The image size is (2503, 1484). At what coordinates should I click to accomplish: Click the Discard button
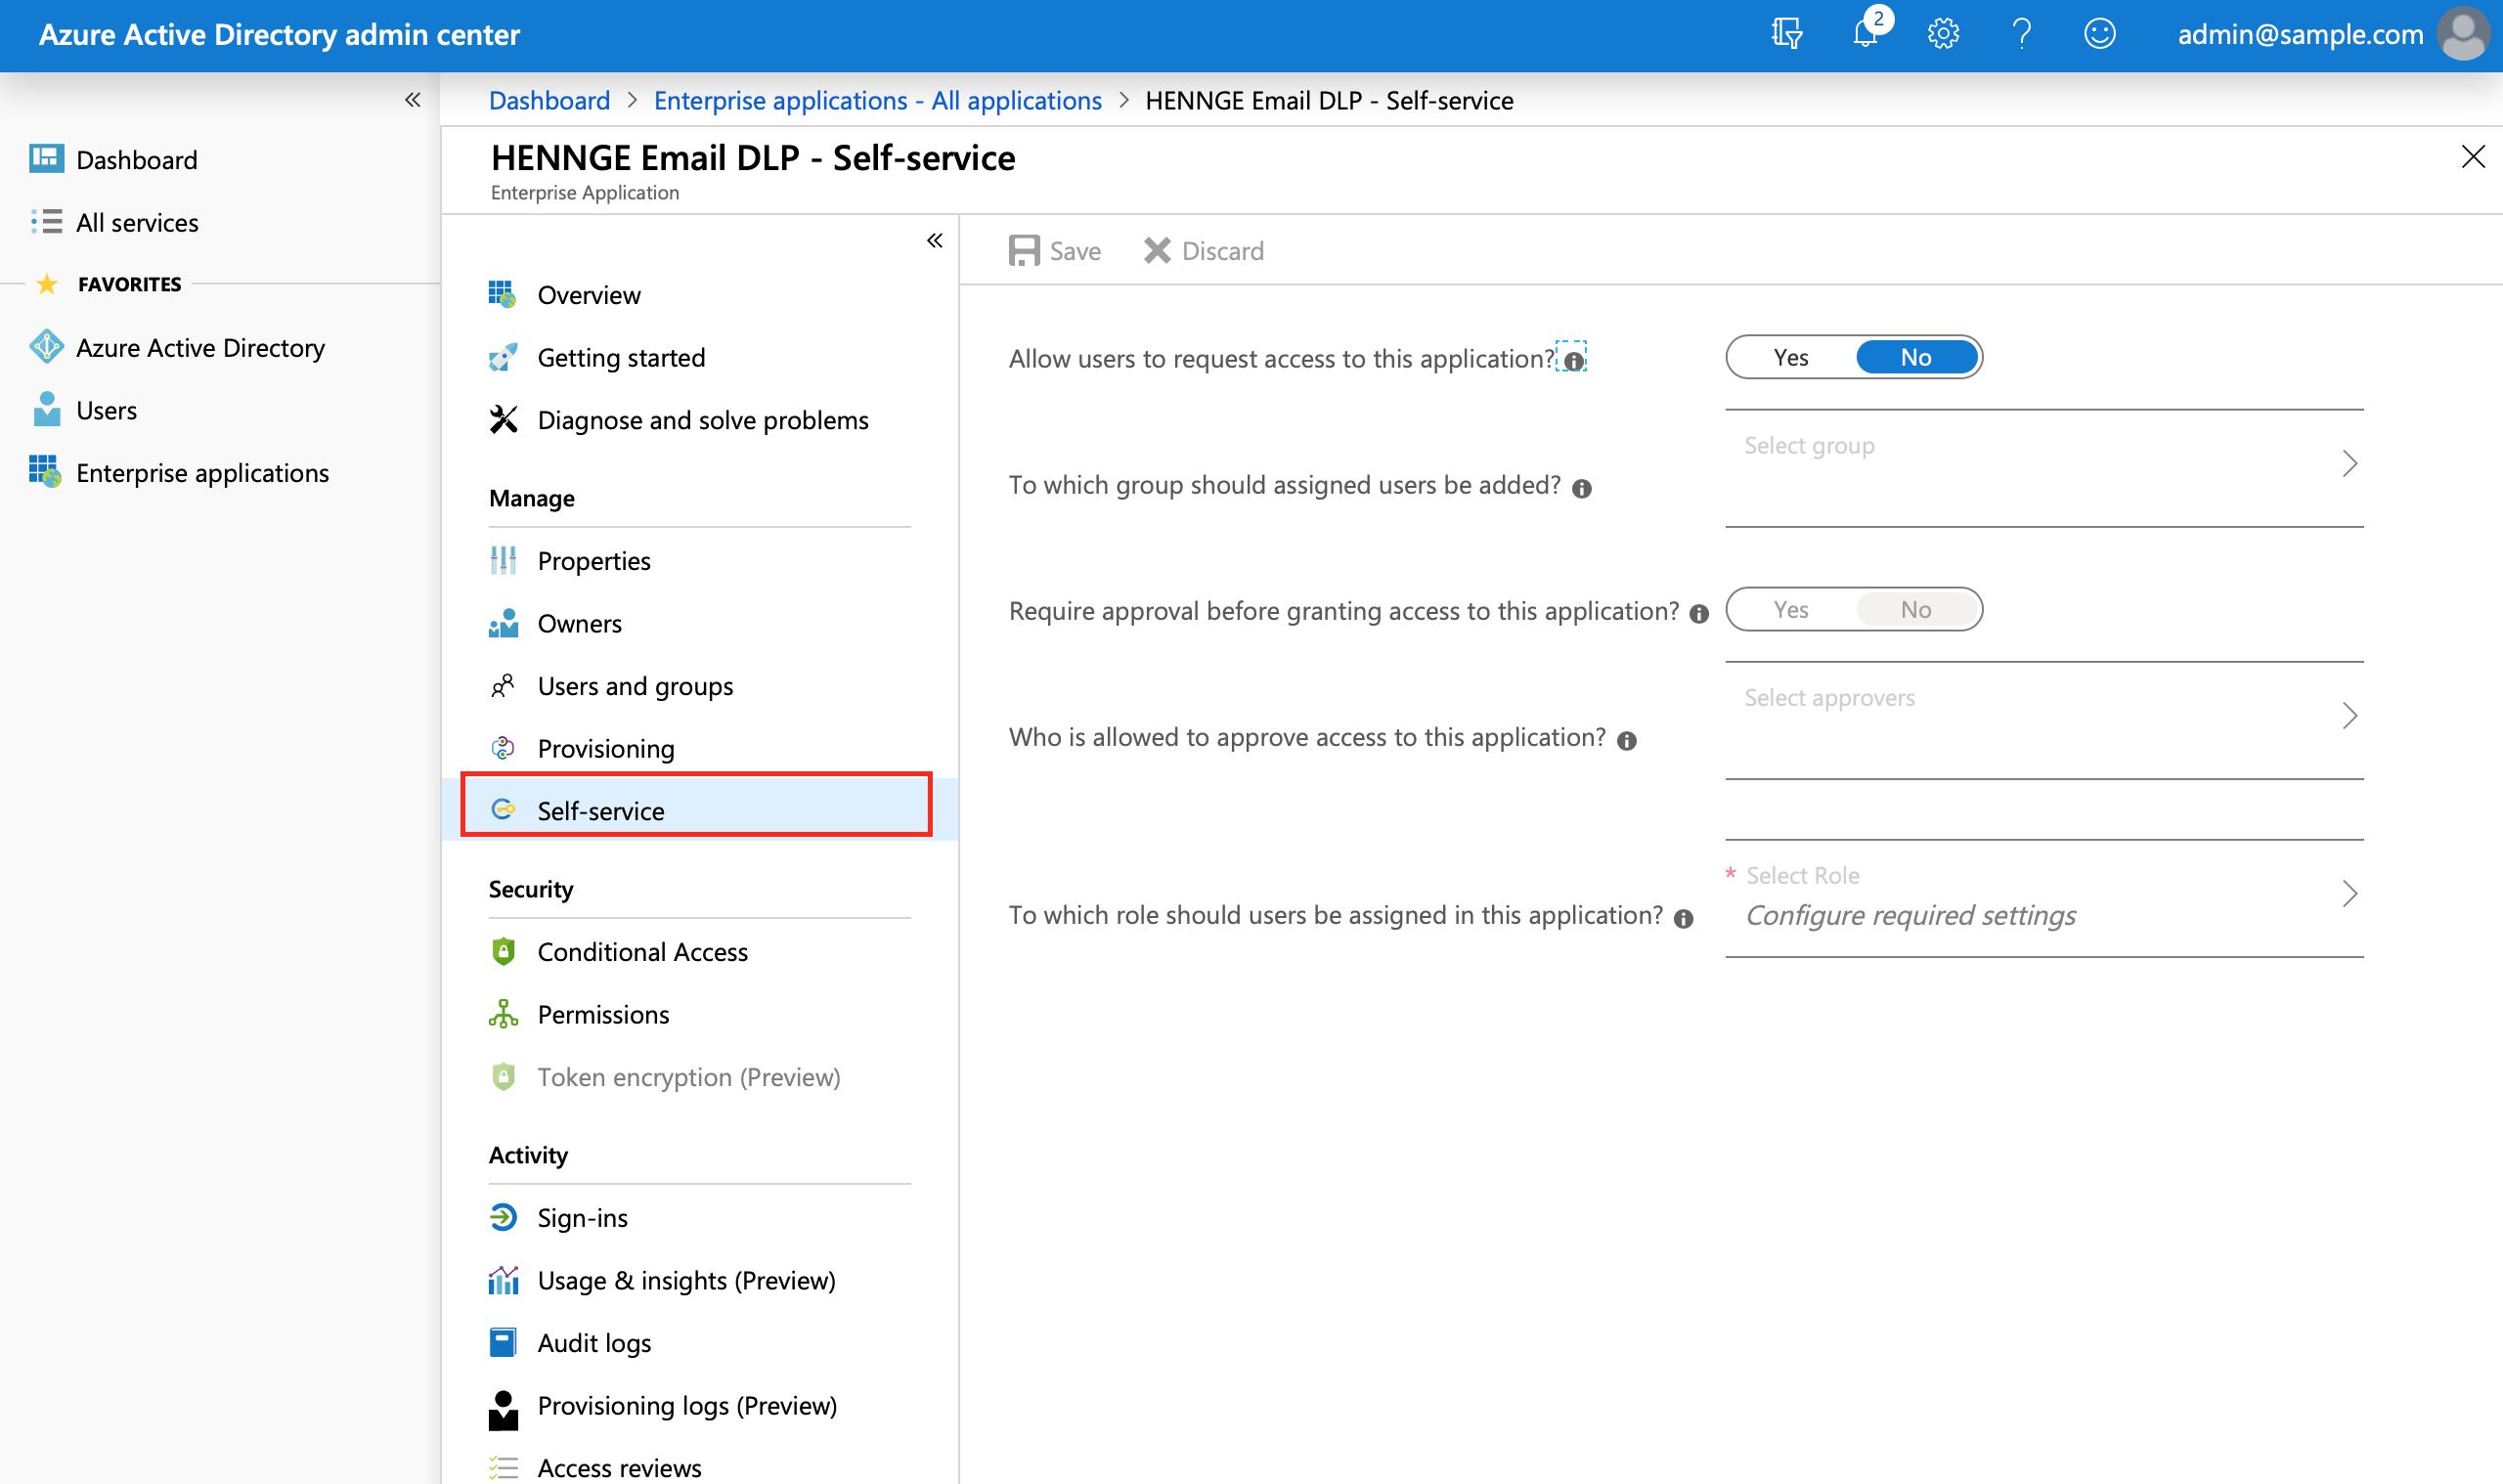(1203, 250)
